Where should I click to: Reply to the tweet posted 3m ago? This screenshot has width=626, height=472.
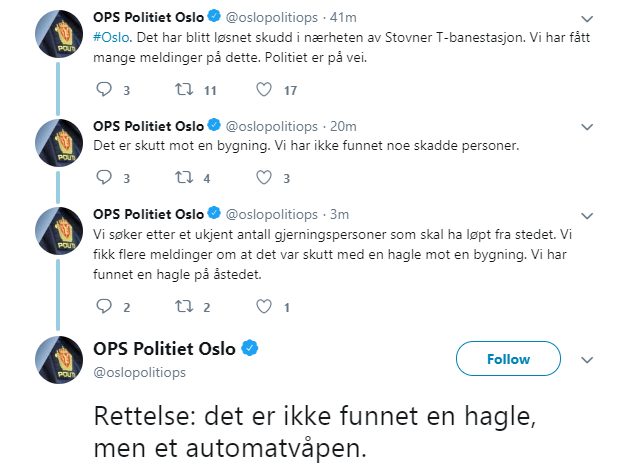tap(105, 307)
